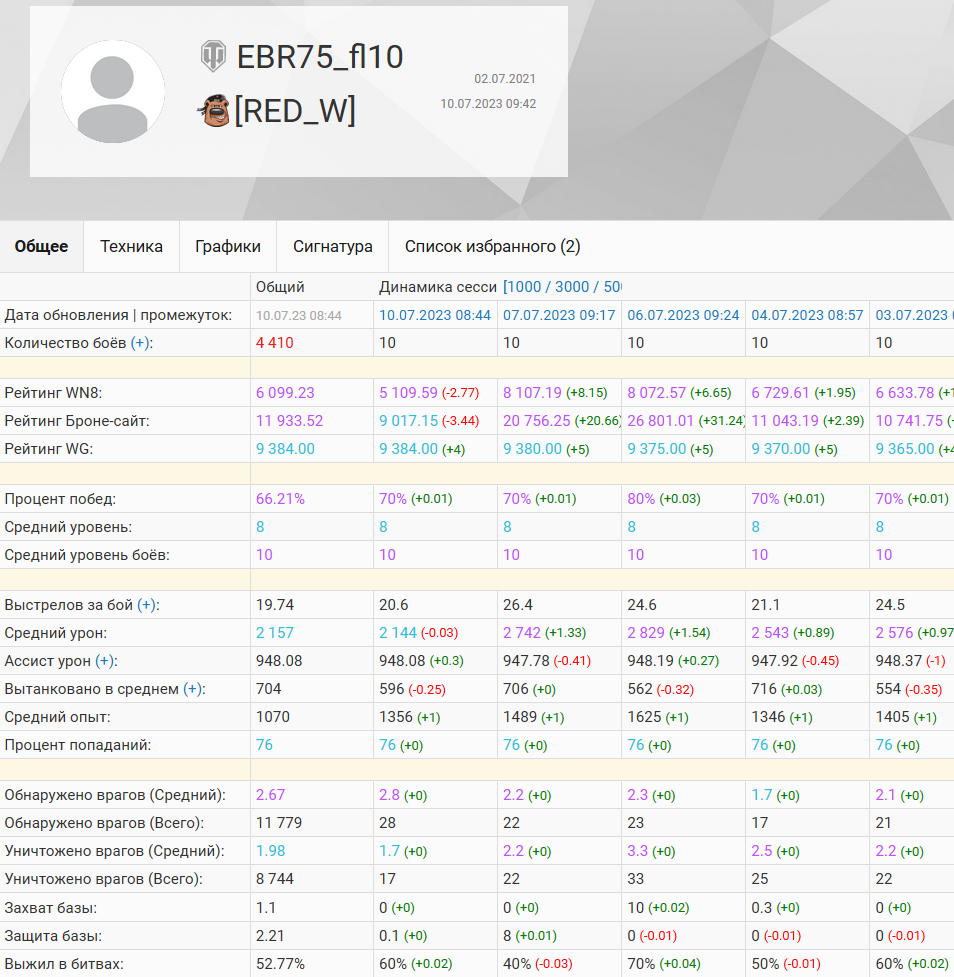Expand the plus next to Вытанковано в среднем
954x977 pixels.
coord(193,689)
